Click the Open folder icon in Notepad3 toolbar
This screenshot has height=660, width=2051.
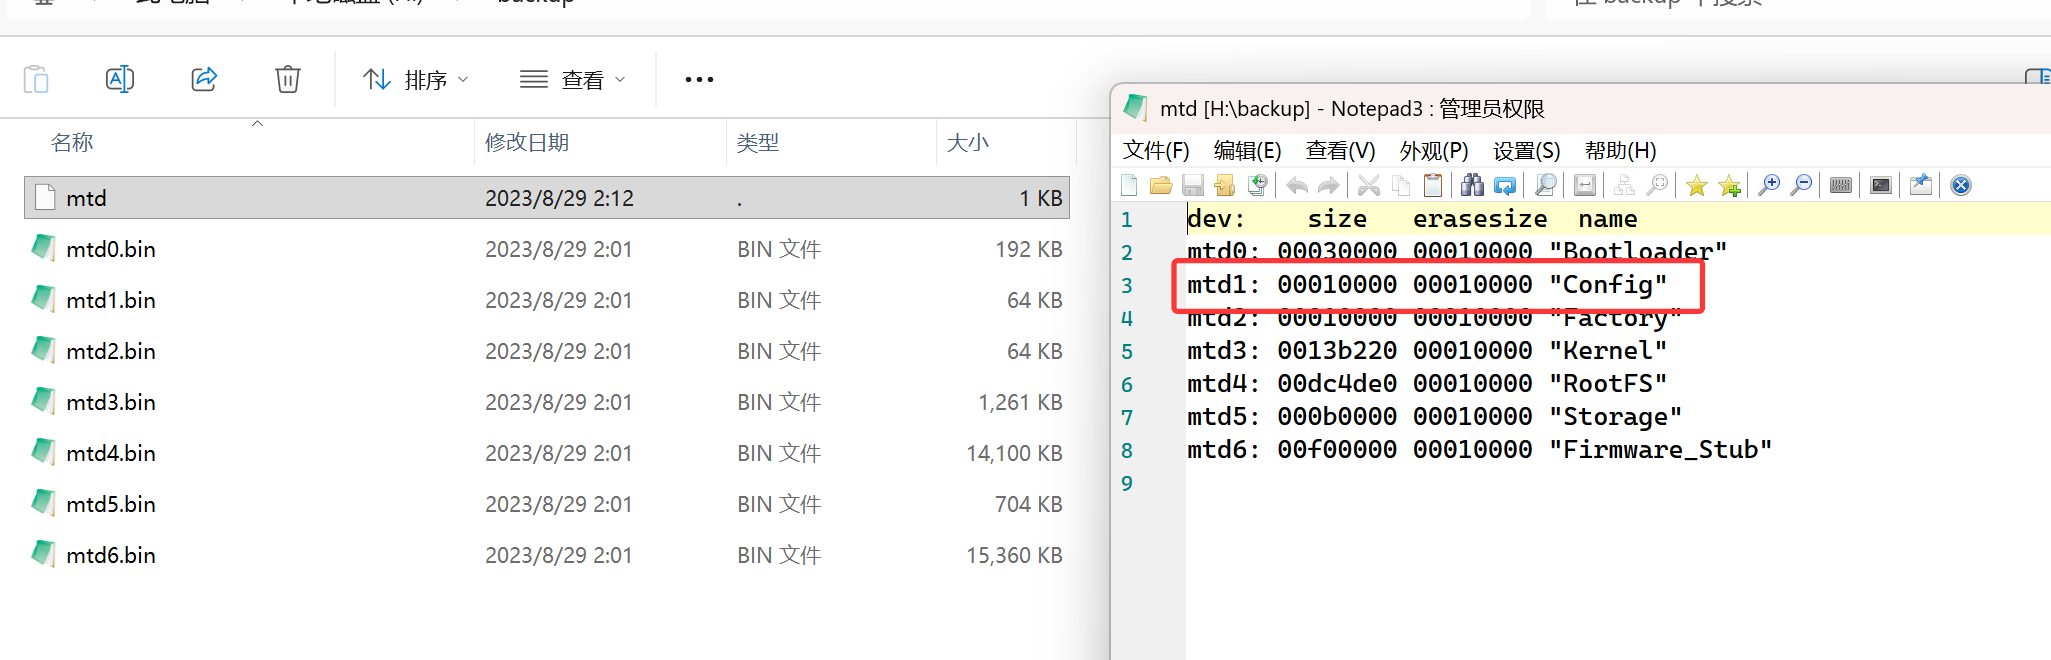(1161, 185)
